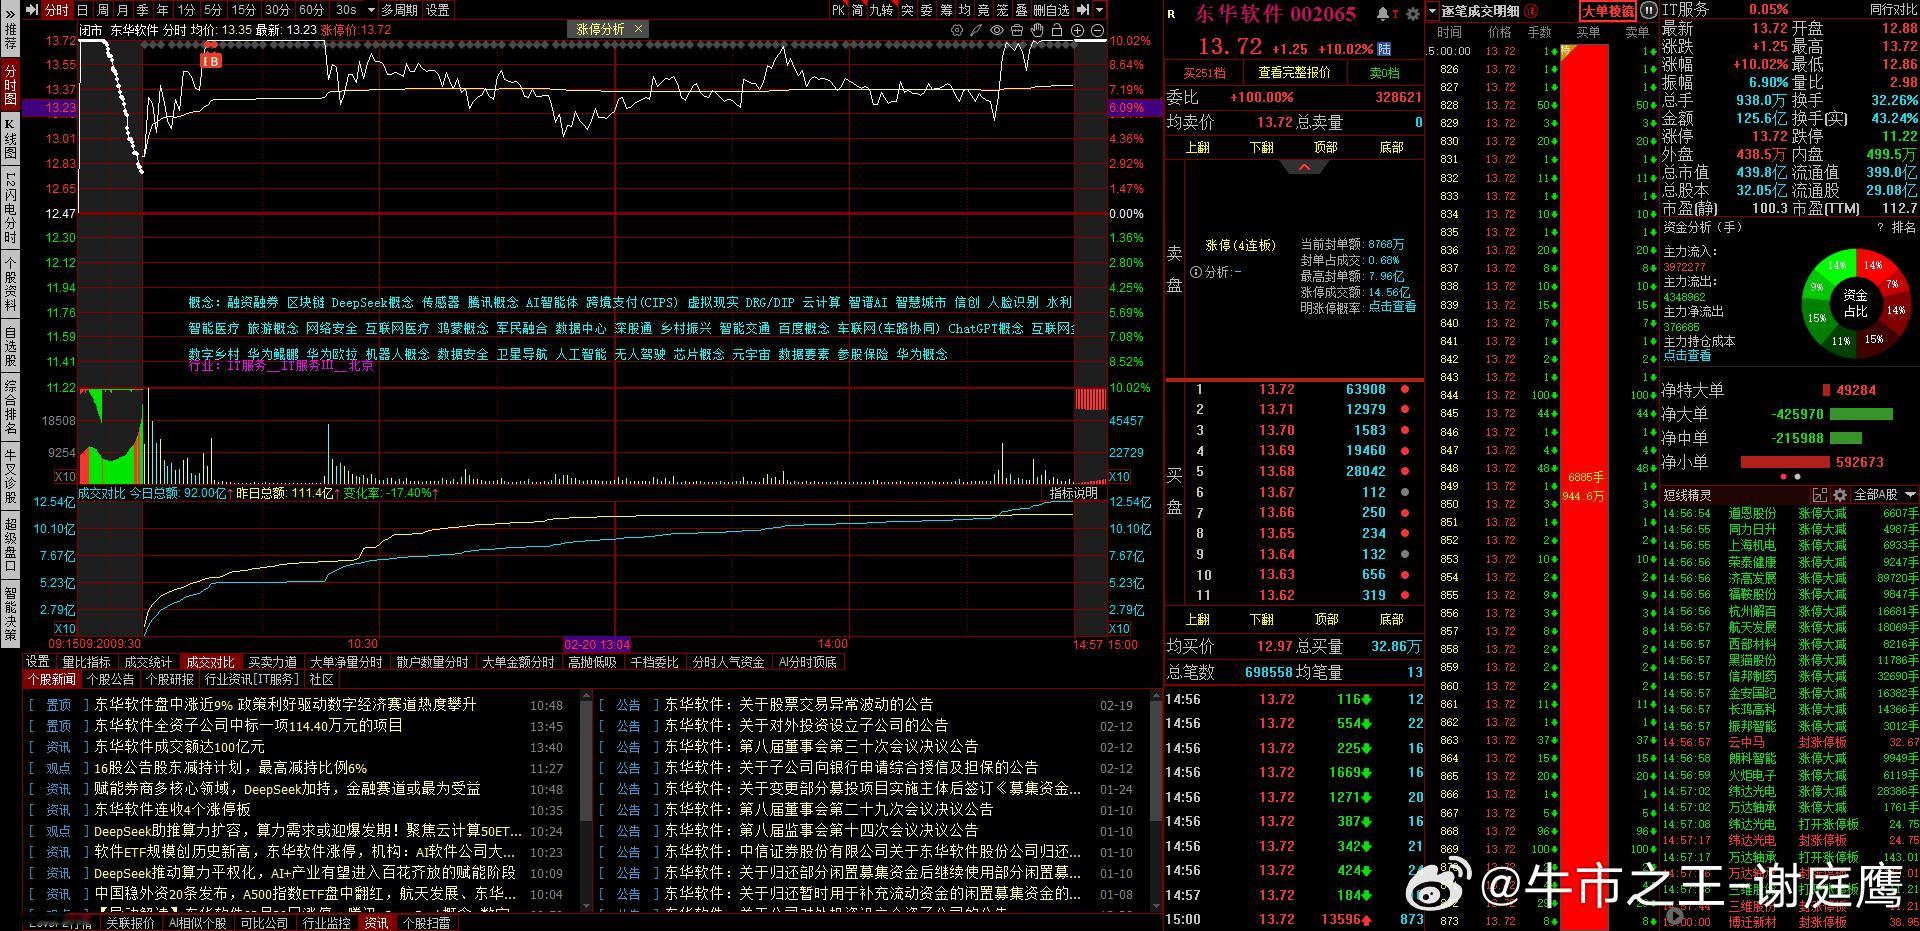Click the 资金占比 donut chart

pyautogui.click(x=1855, y=303)
